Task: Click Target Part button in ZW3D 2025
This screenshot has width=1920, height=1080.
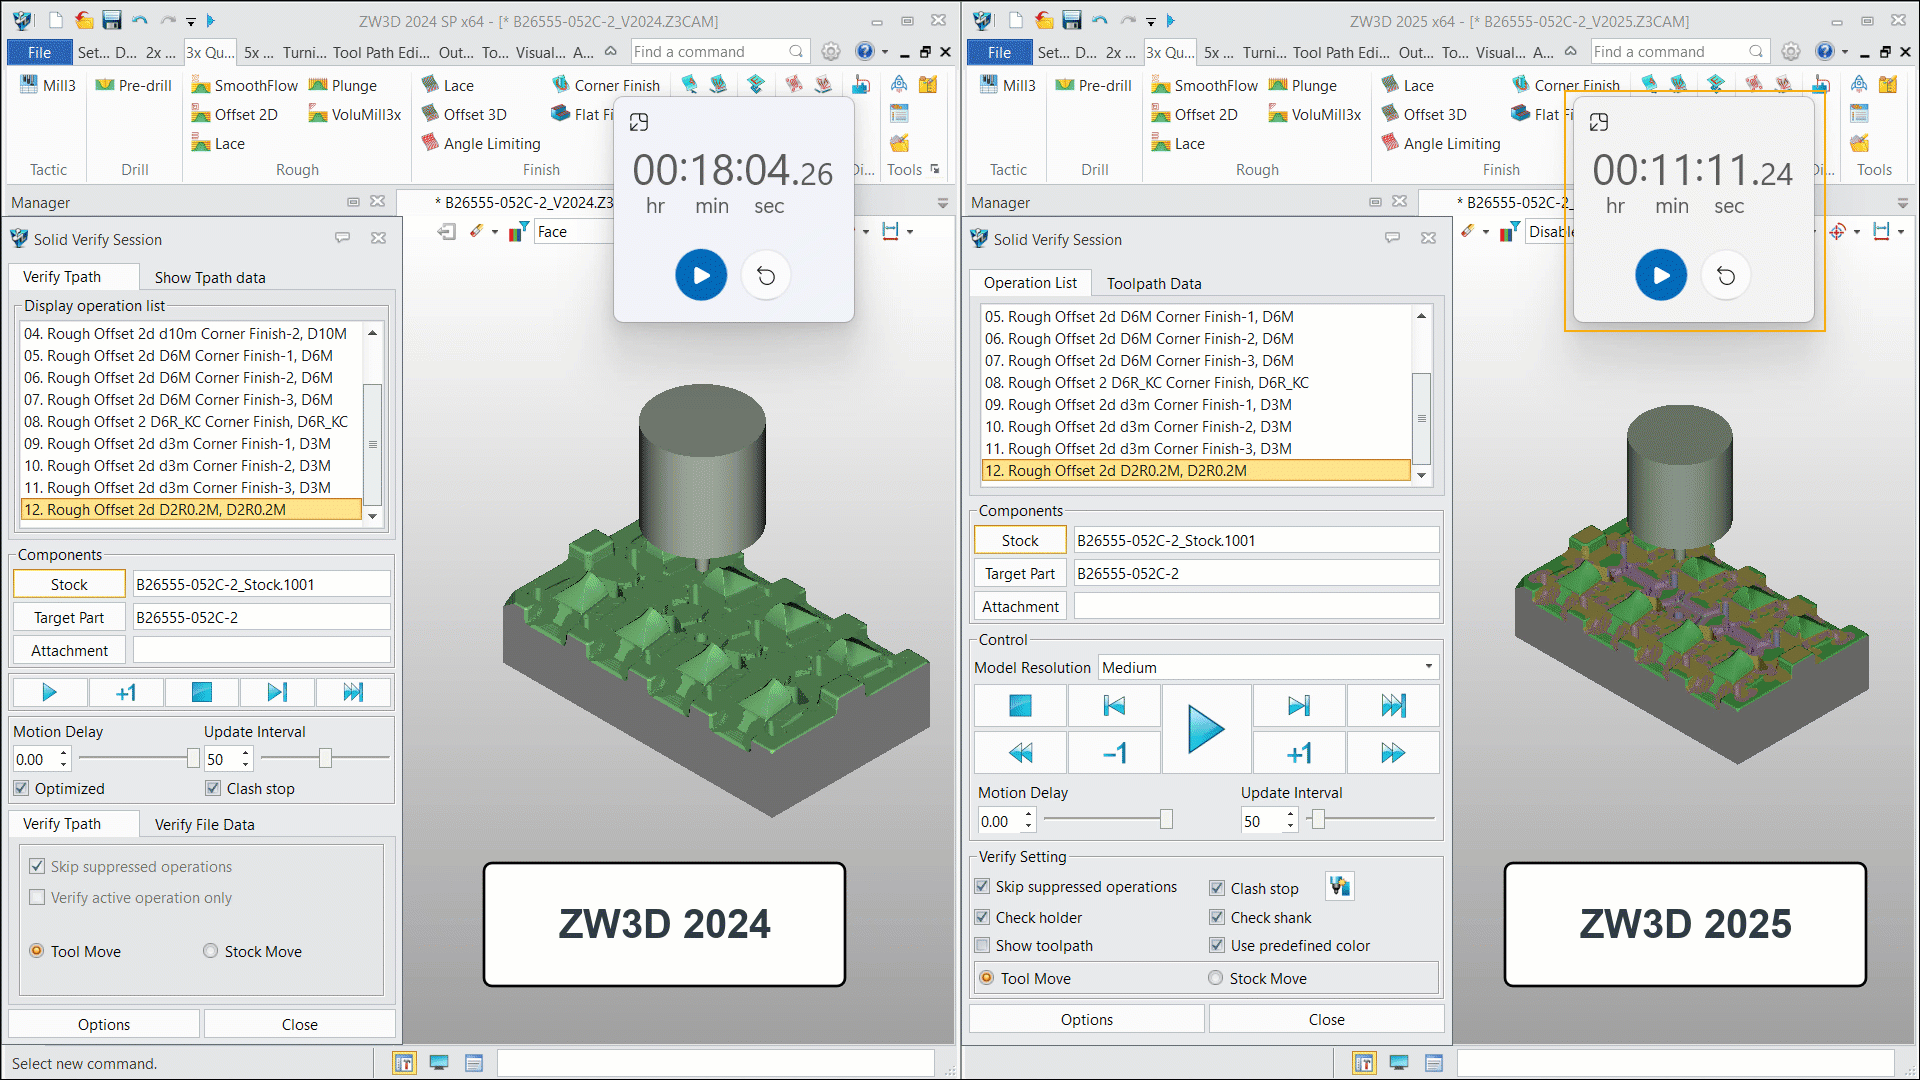Action: coord(1020,573)
